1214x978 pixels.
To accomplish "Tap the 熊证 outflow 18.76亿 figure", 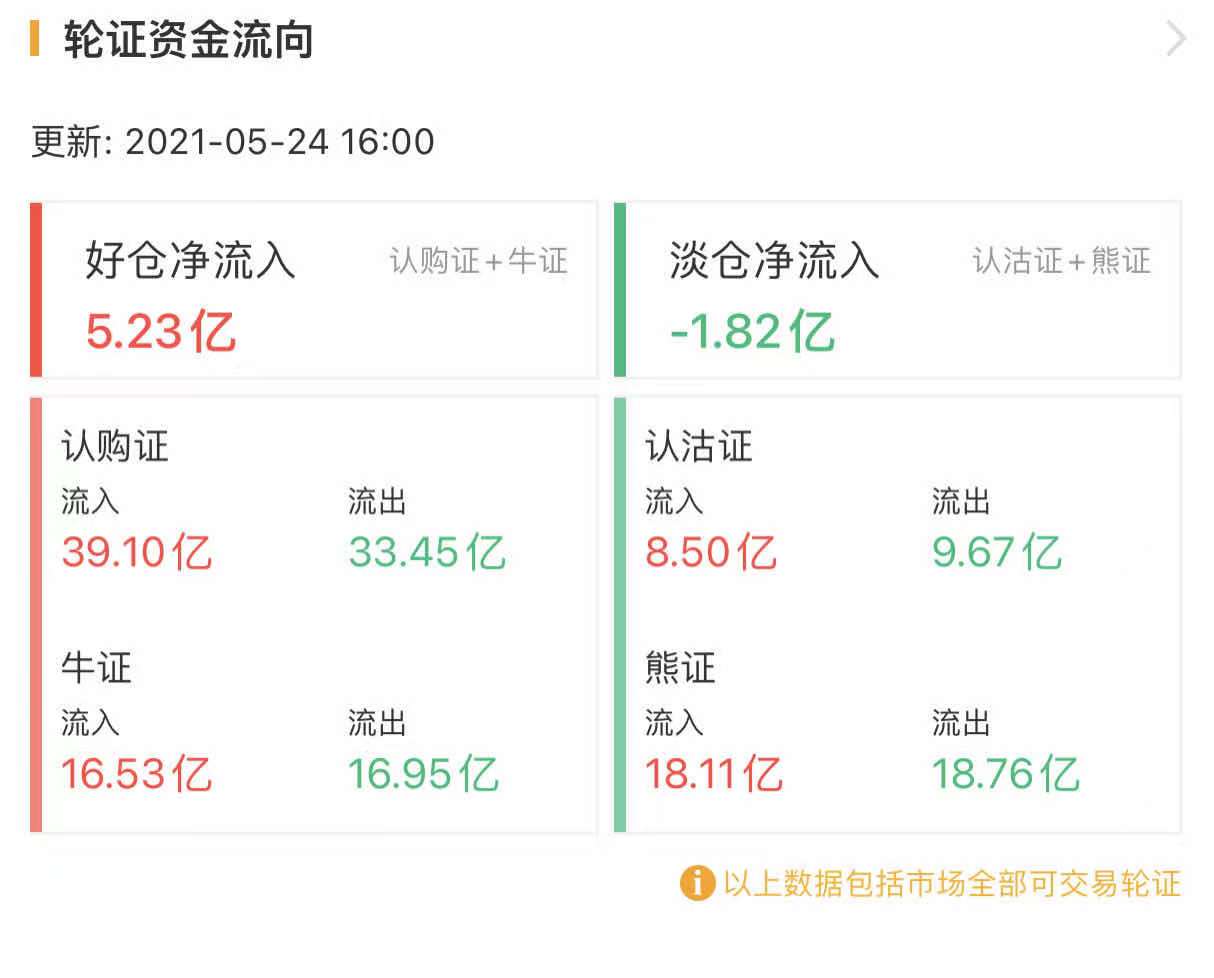I will 1006,774.
